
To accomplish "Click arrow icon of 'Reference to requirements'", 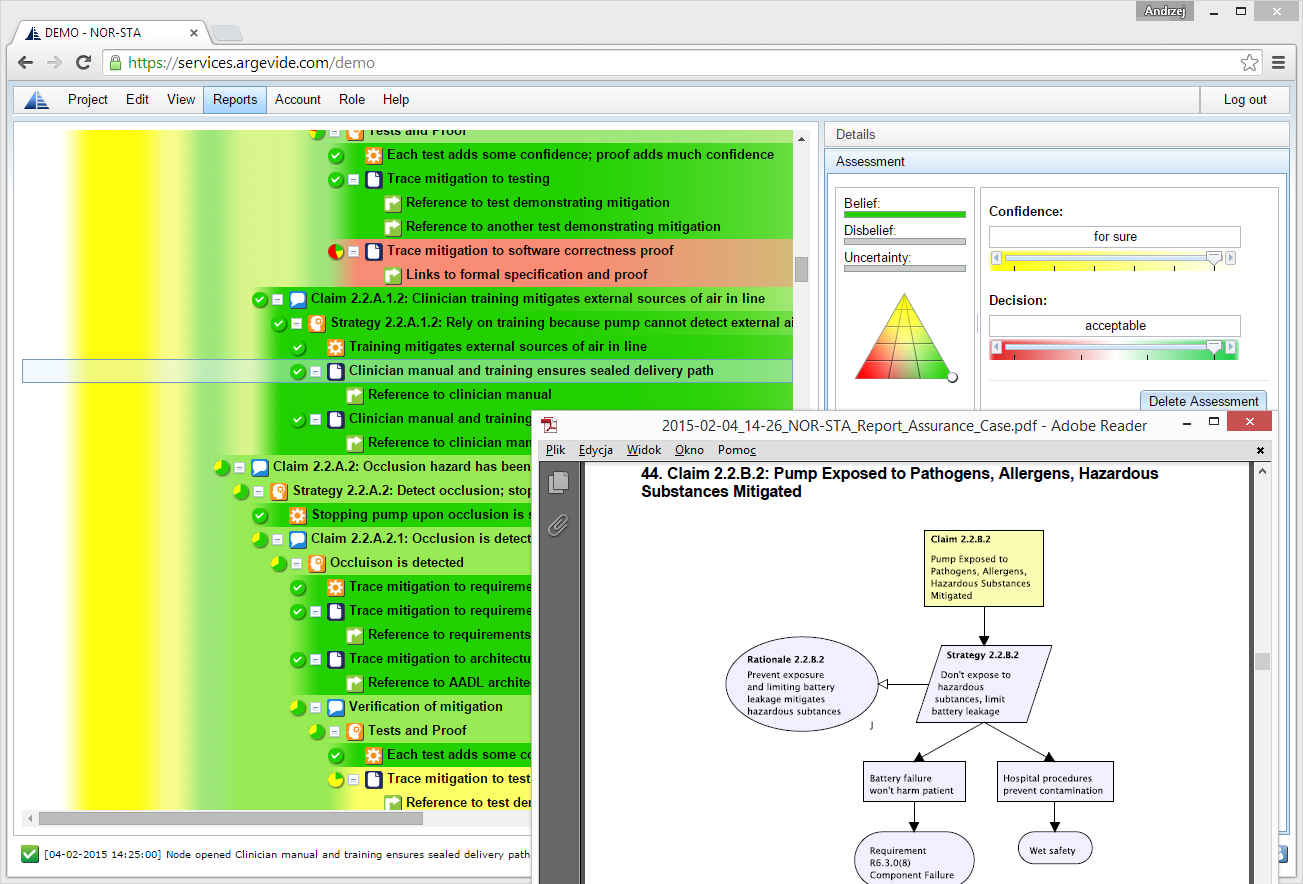I will [x=355, y=635].
